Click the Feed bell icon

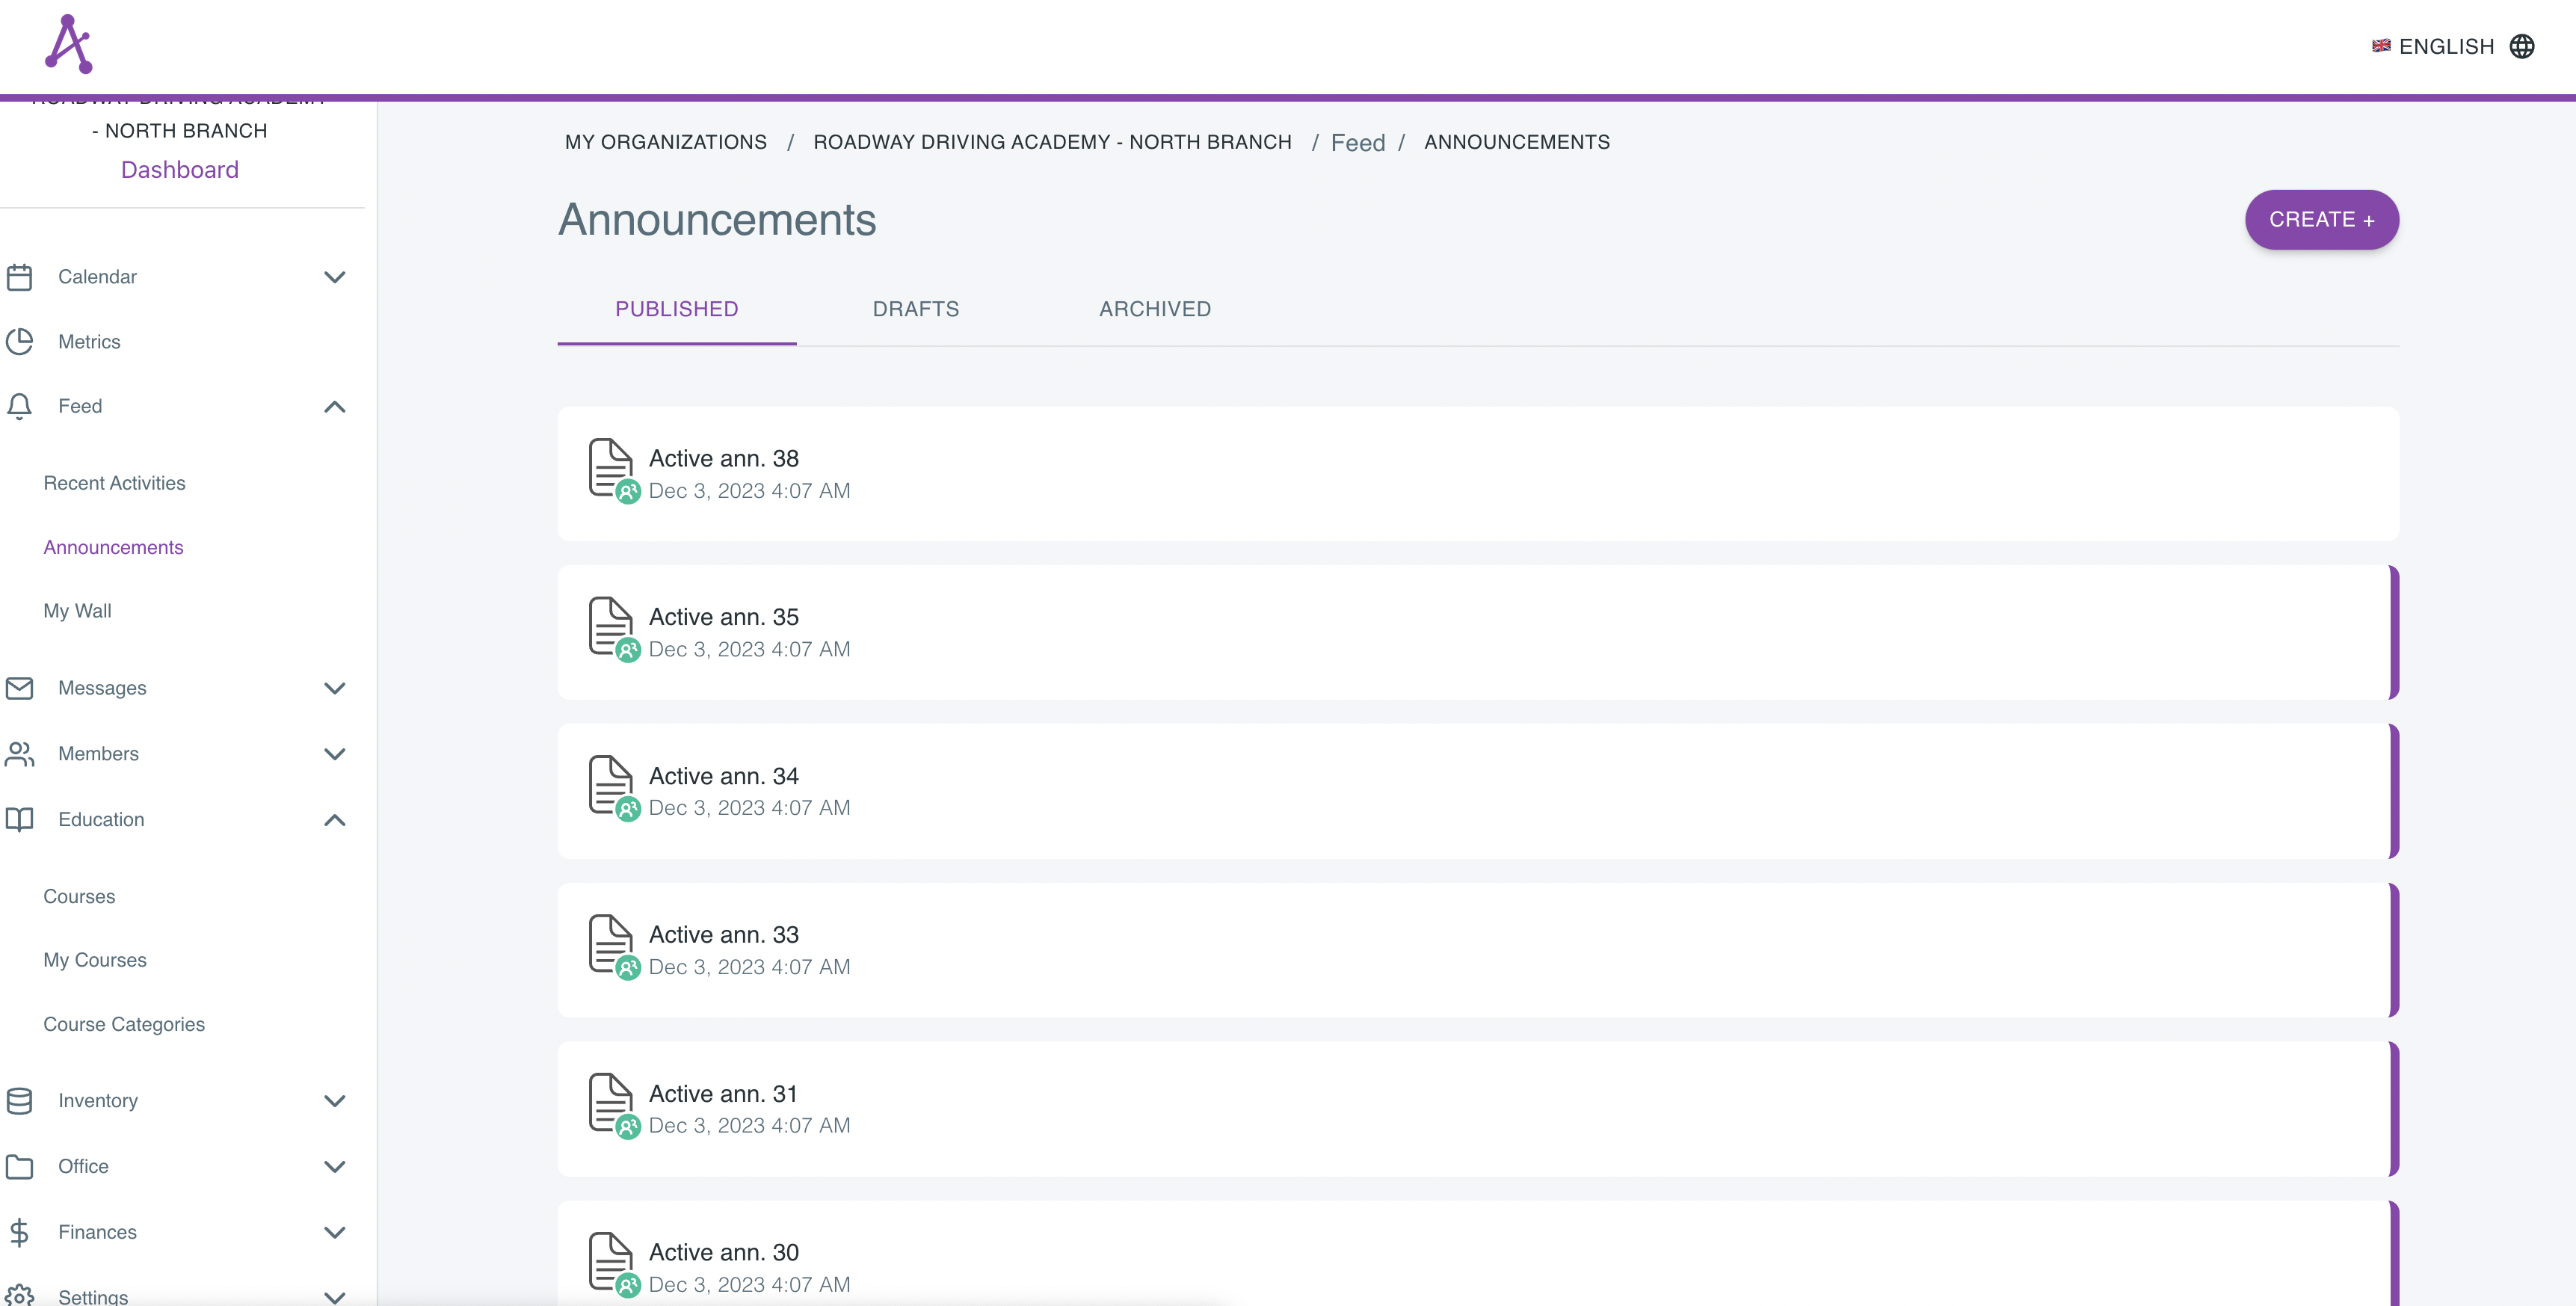pos(20,406)
